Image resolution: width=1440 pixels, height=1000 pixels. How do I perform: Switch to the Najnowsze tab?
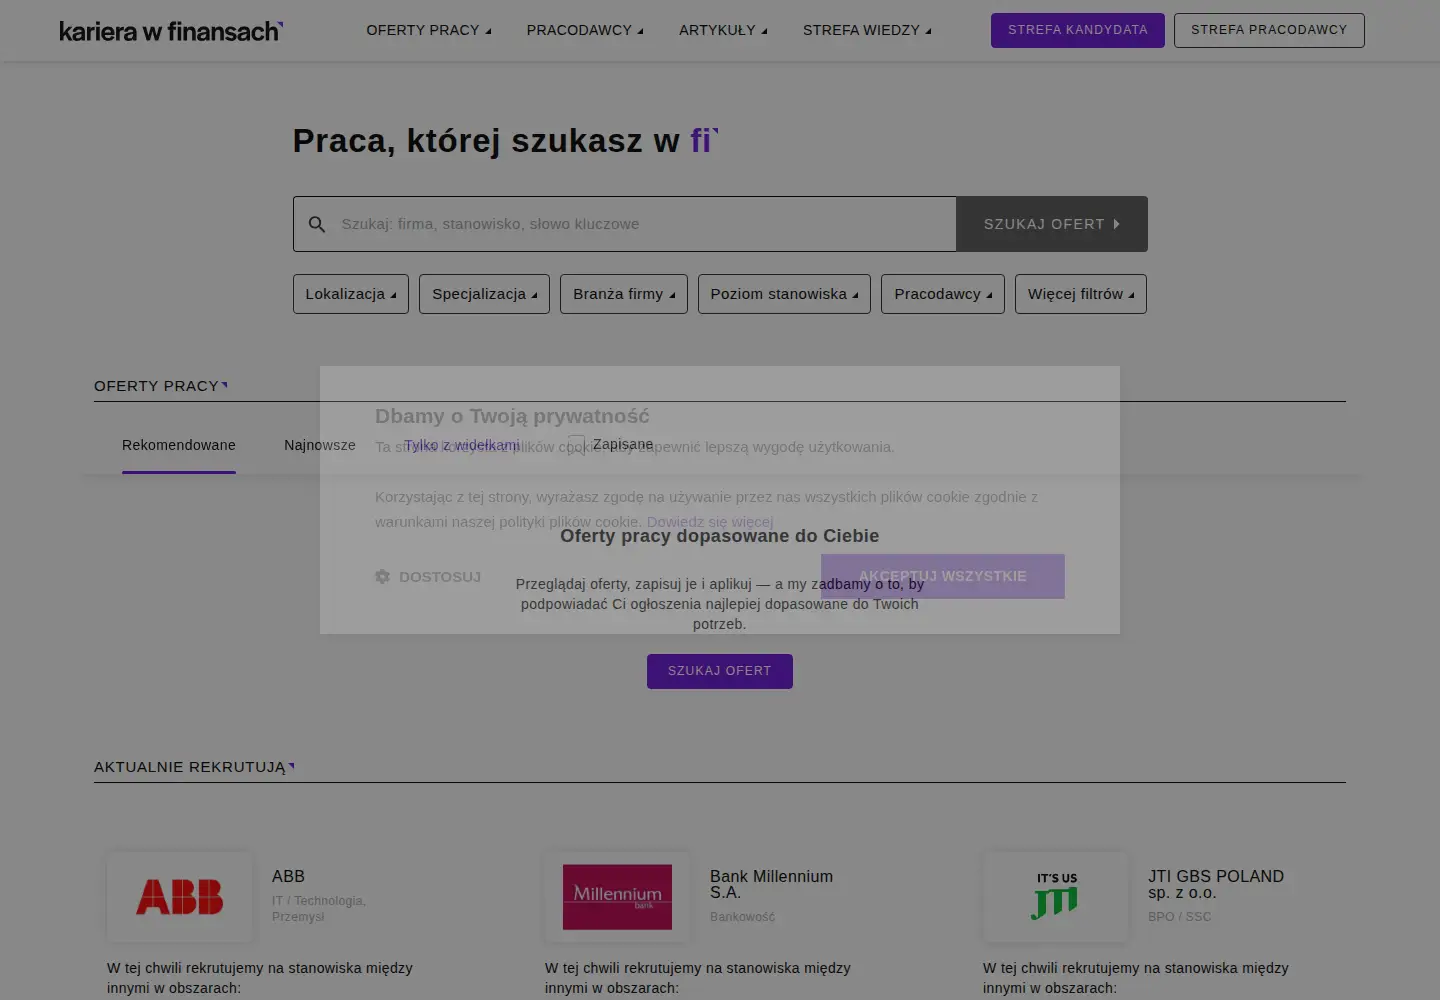tap(320, 445)
